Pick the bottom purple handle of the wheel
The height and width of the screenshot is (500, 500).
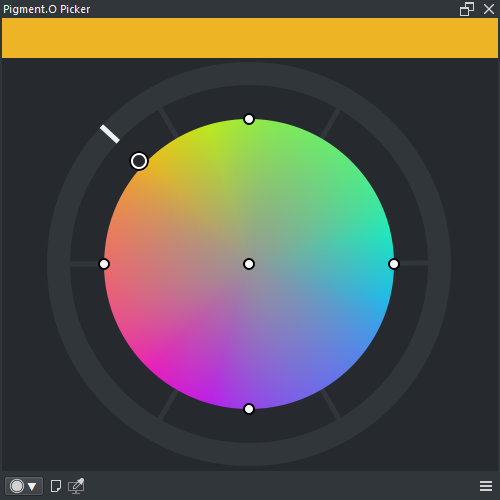pos(249,409)
